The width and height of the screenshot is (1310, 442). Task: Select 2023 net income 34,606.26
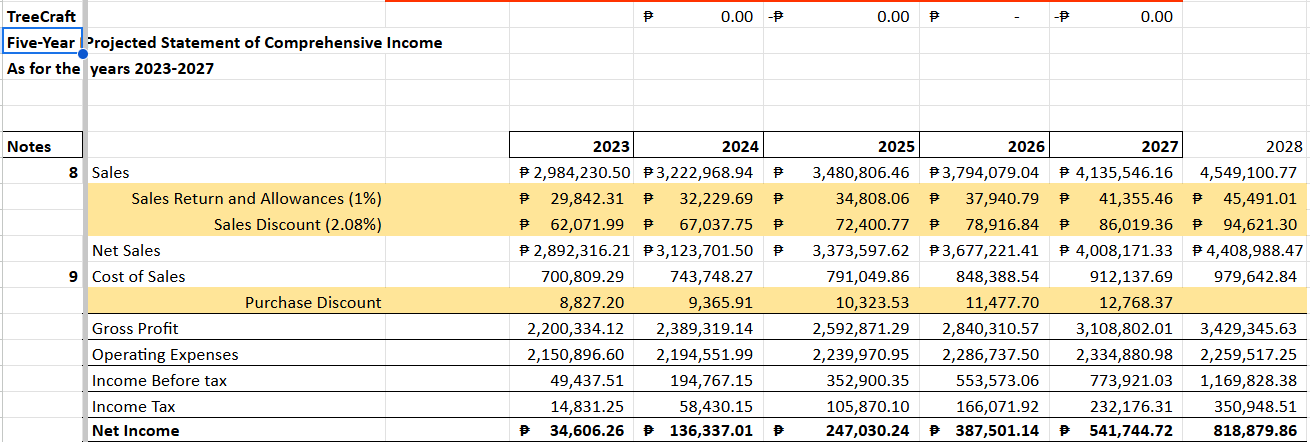click(x=571, y=432)
